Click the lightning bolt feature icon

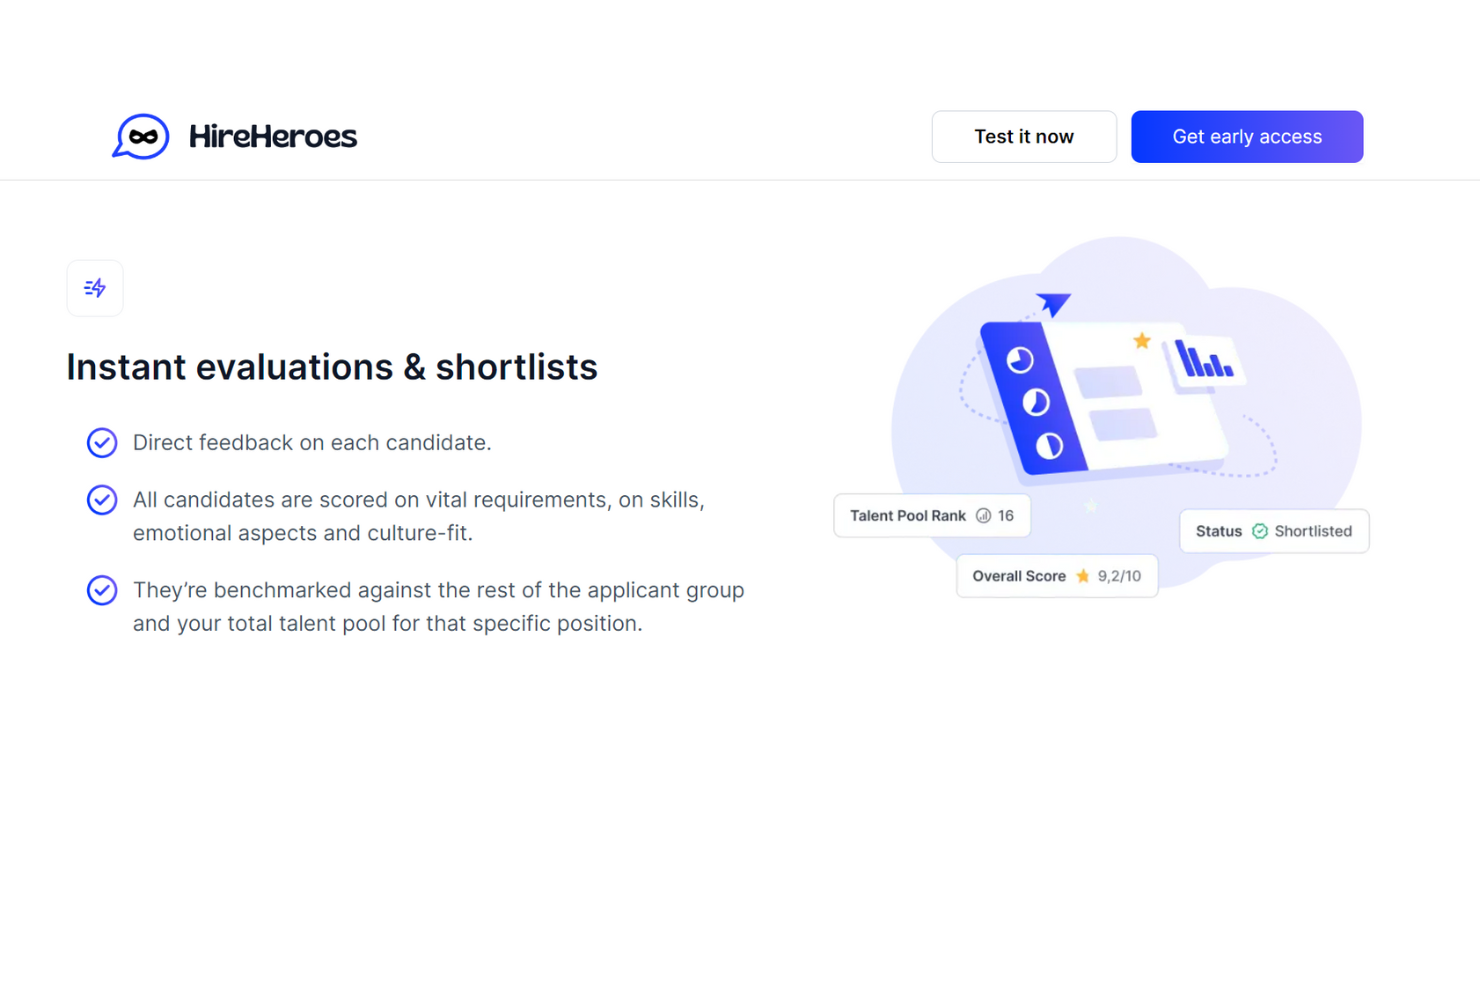[x=95, y=288]
